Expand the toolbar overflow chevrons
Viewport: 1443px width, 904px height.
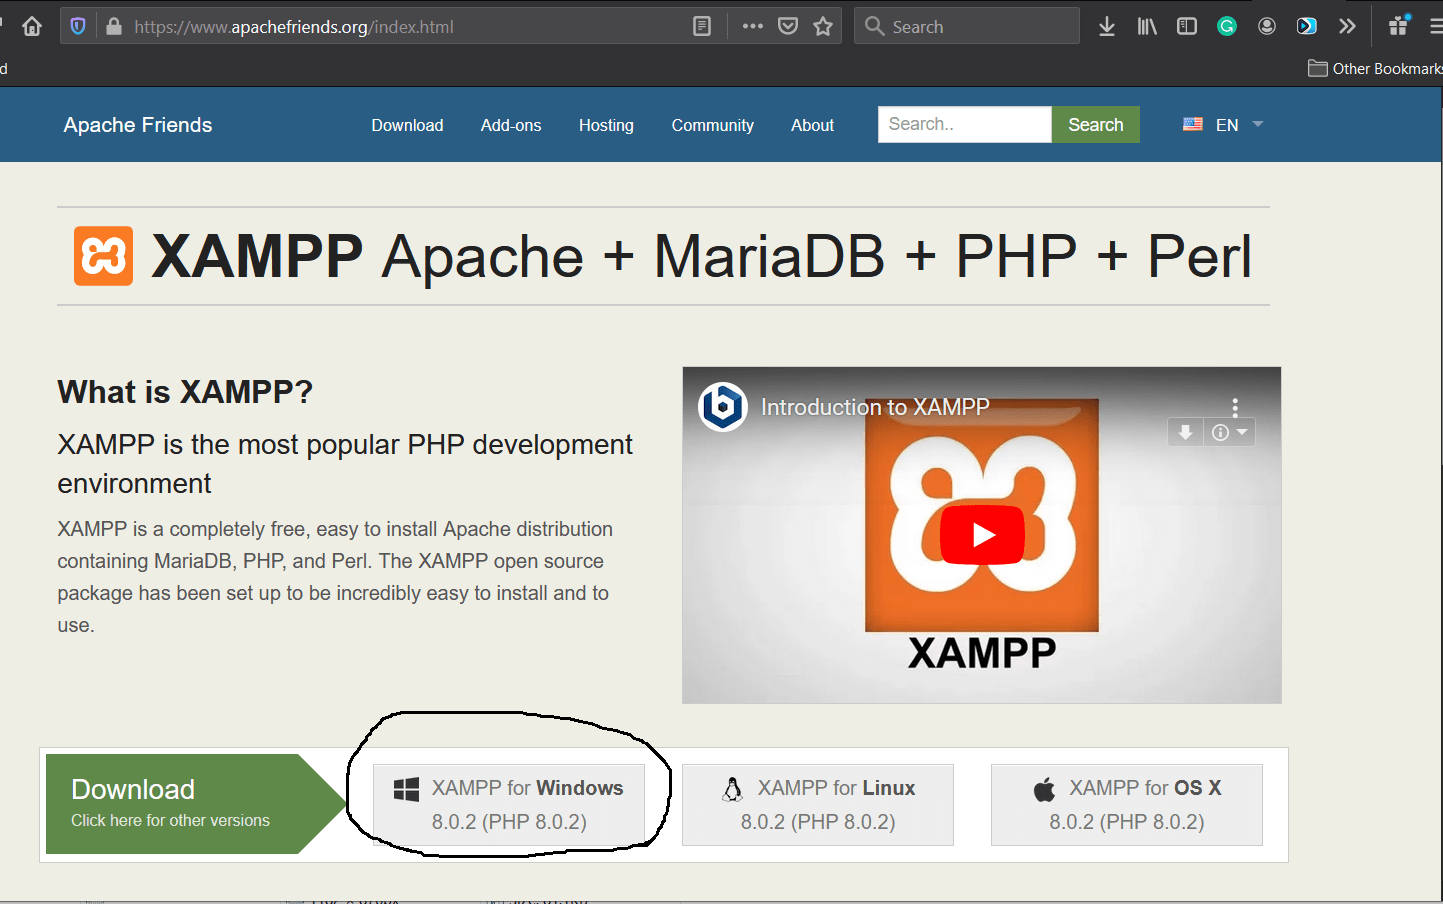click(1347, 26)
